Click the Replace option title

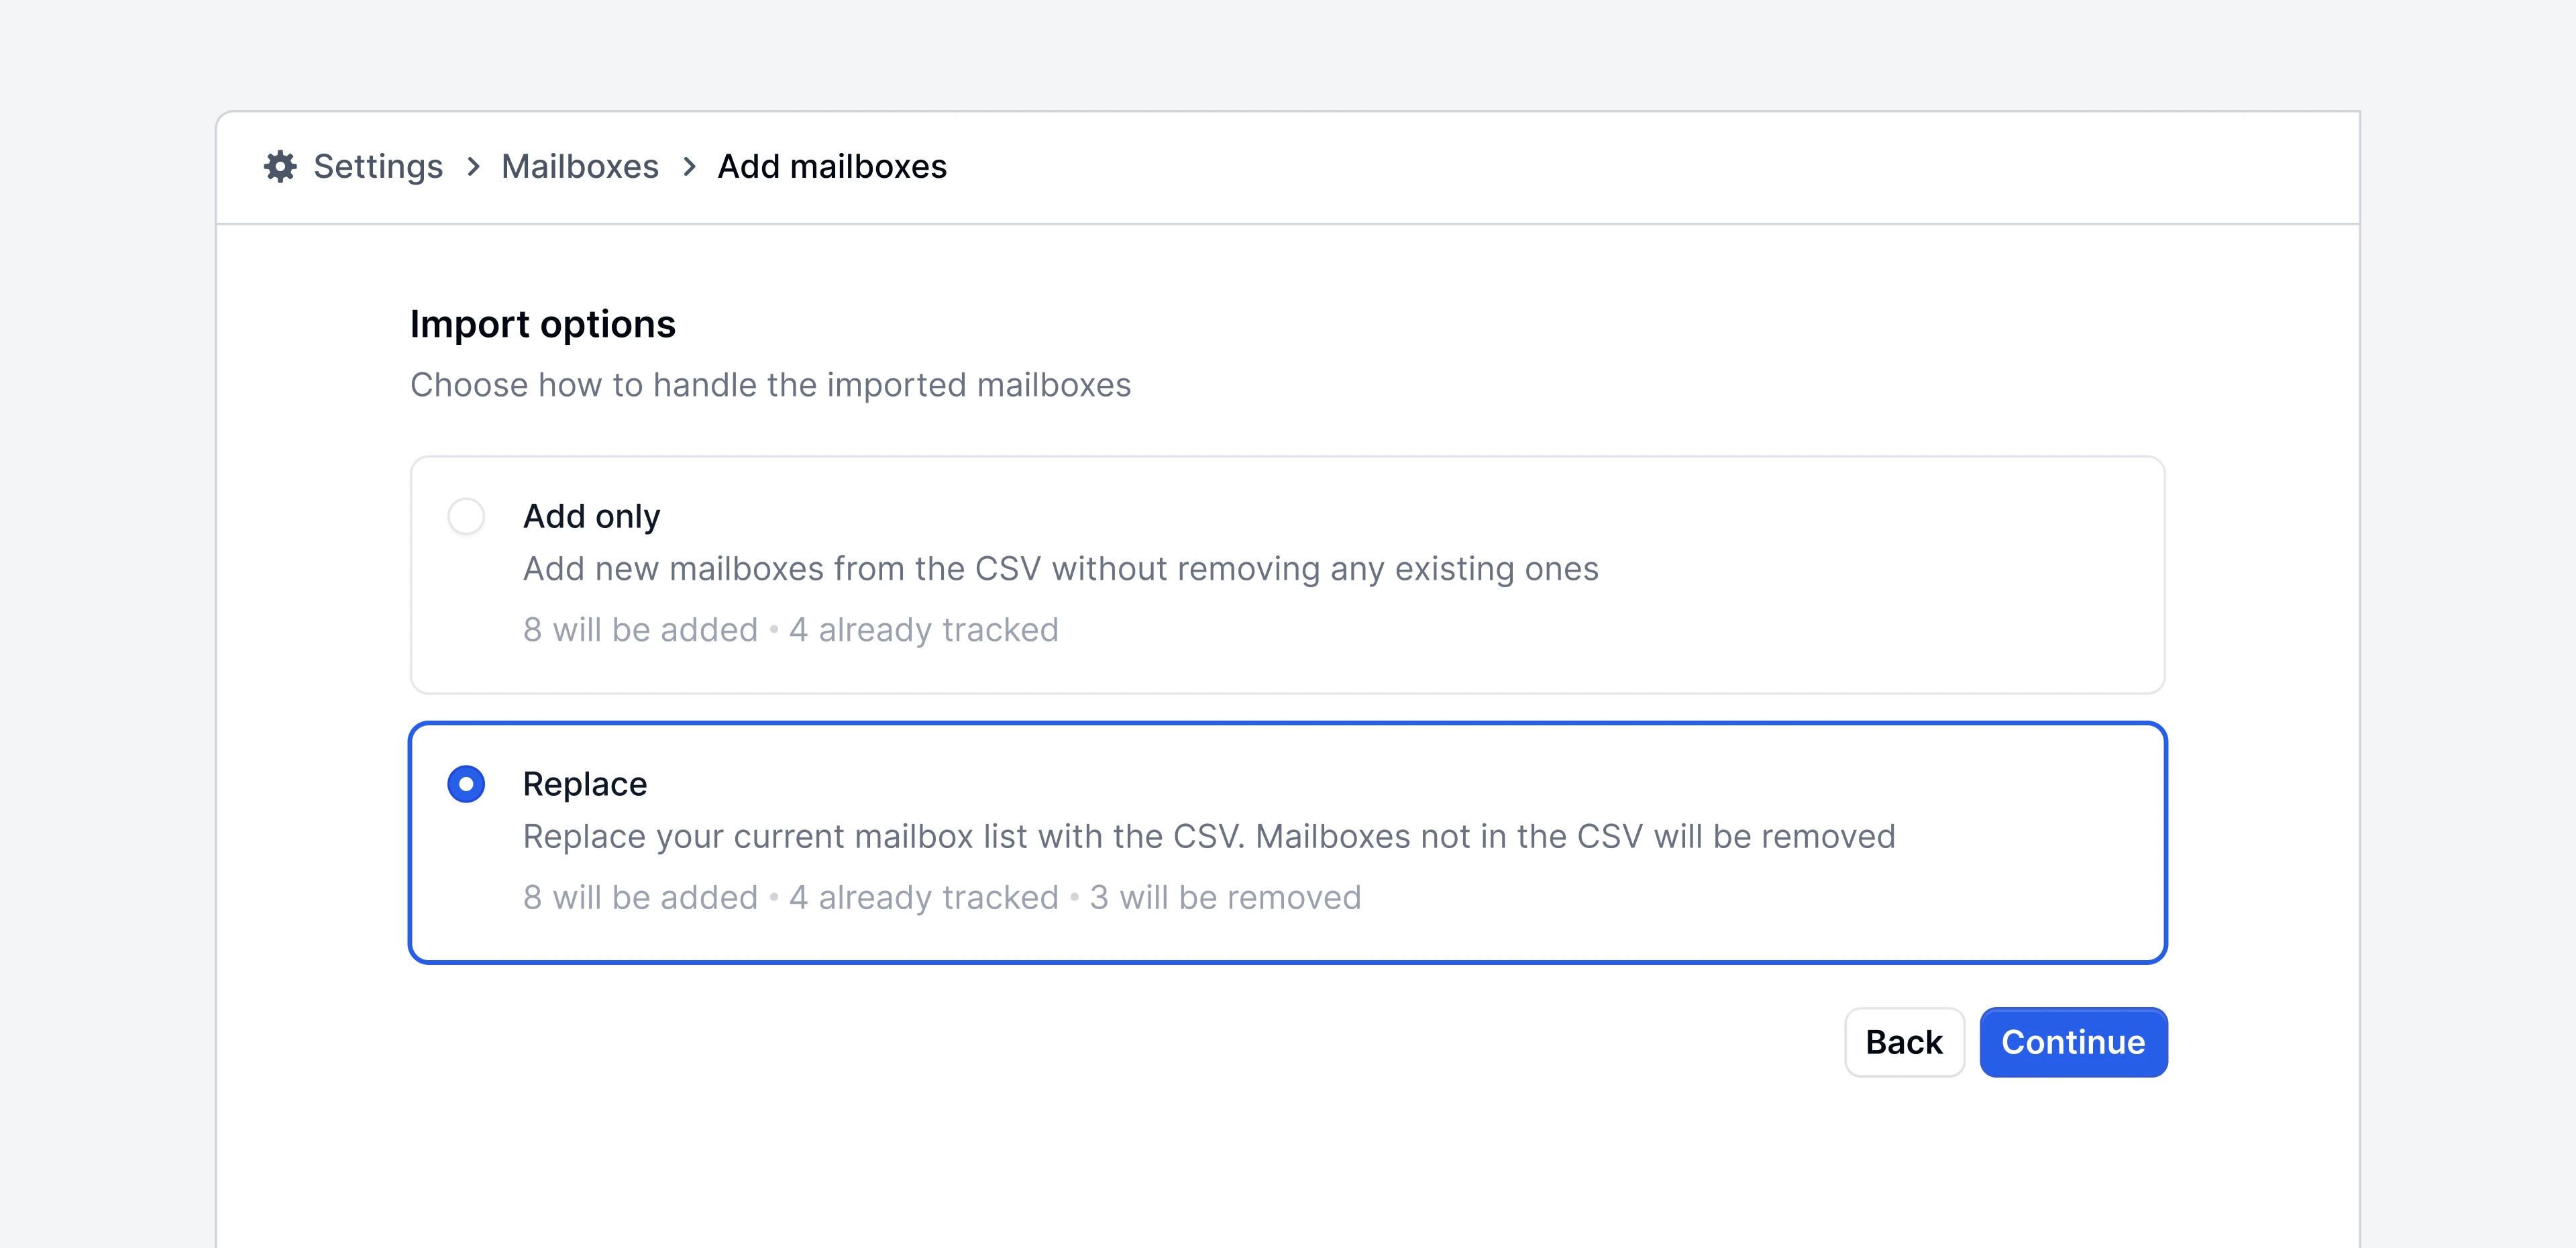pyautogui.click(x=585, y=784)
